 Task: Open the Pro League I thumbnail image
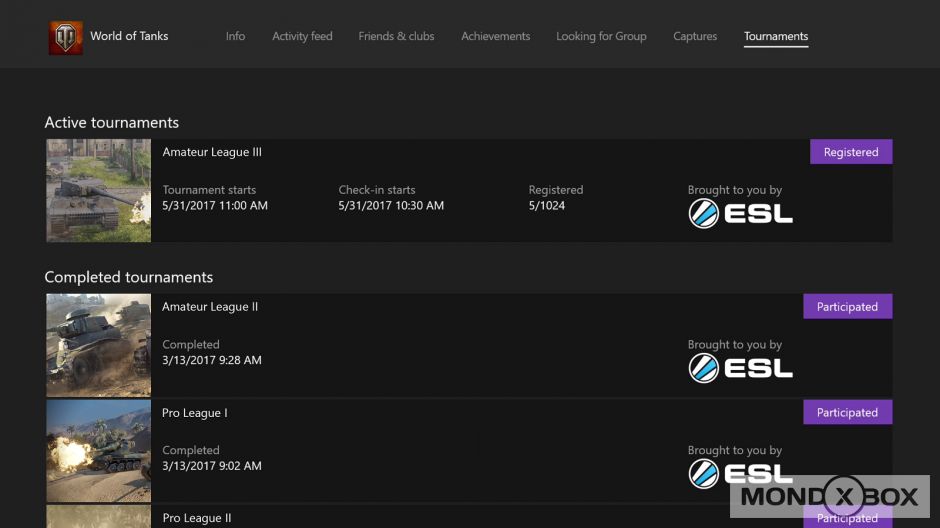(98, 450)
